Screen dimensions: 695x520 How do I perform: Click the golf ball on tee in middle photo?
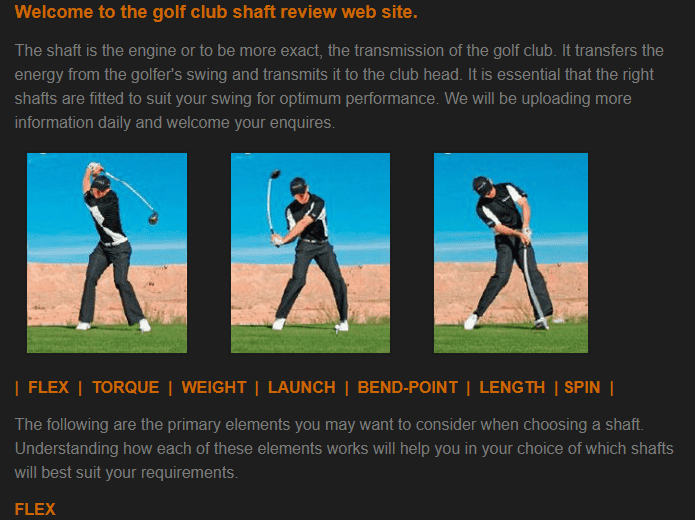point(337,329)
